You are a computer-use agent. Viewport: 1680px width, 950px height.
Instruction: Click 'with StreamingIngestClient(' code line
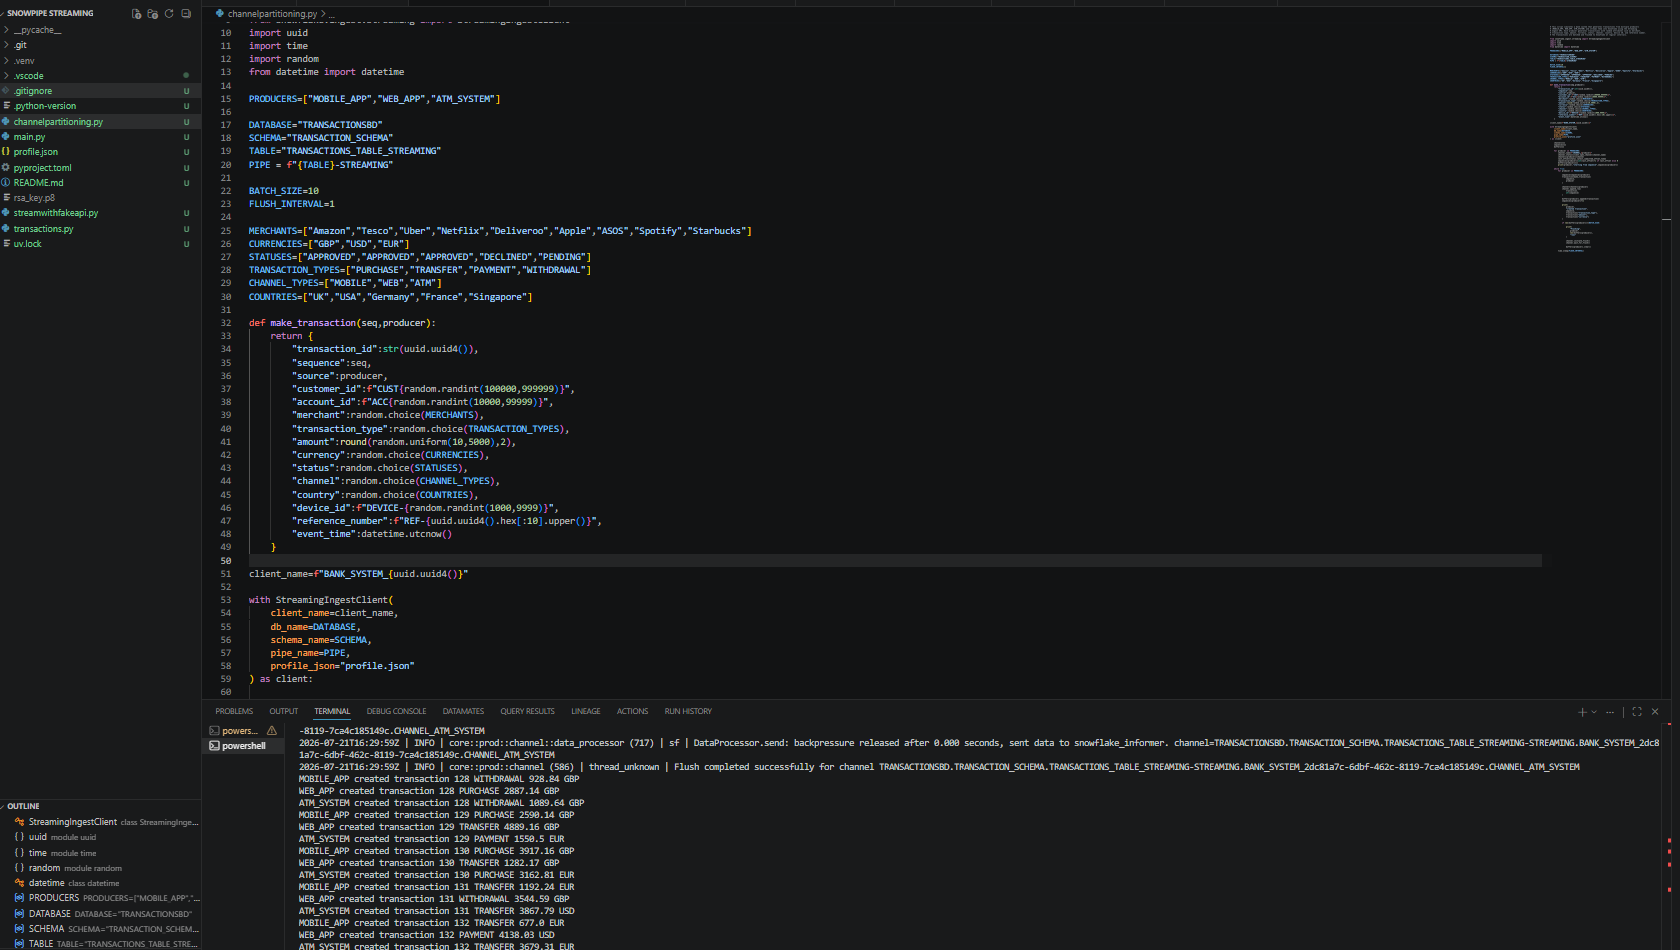point(321,600)
